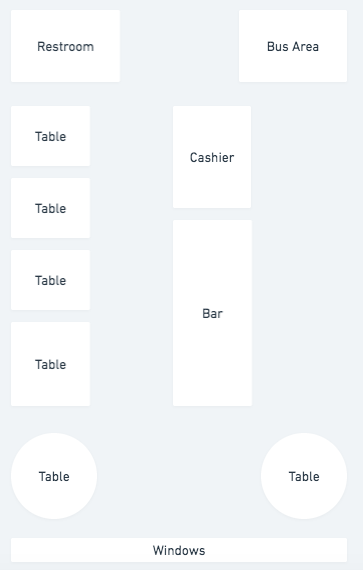Click the 'Table' text in the tallest rectangular table
Image resolution: width=363 pixels, height=570 pixels.
(x=51, y=364)
